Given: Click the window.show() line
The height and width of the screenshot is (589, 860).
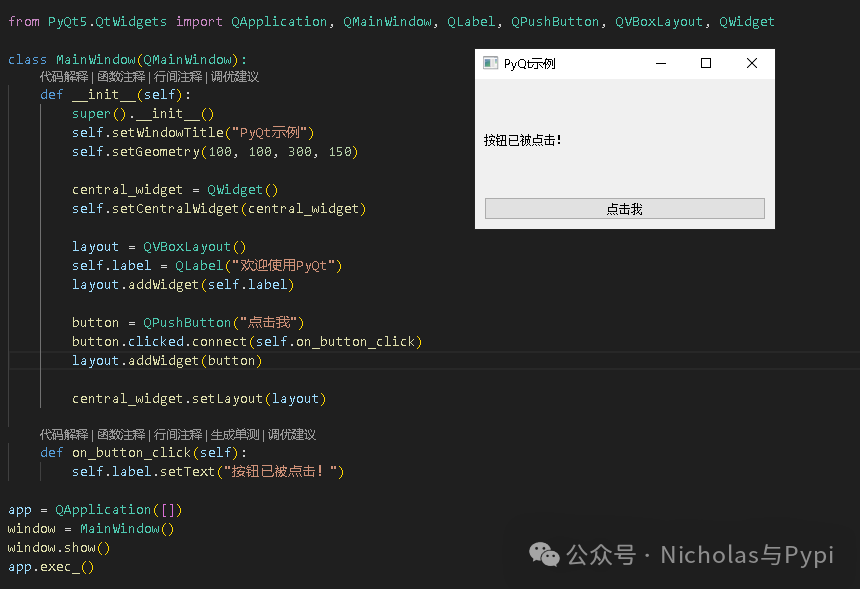Looking at the screenshot, I should coord(59,548).
